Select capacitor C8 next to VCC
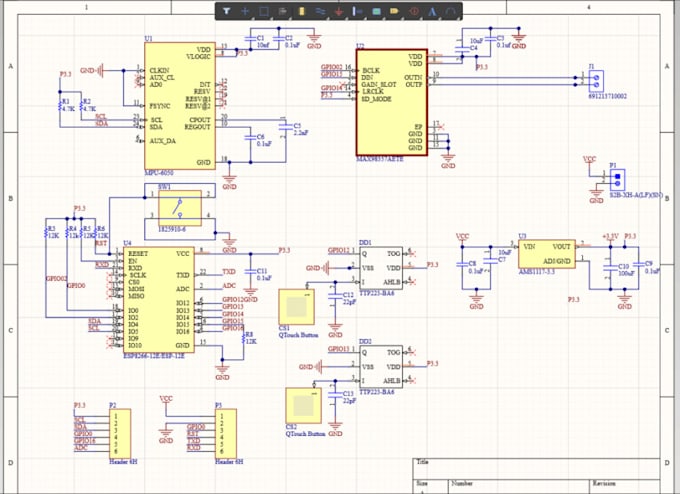 (462, 264)
